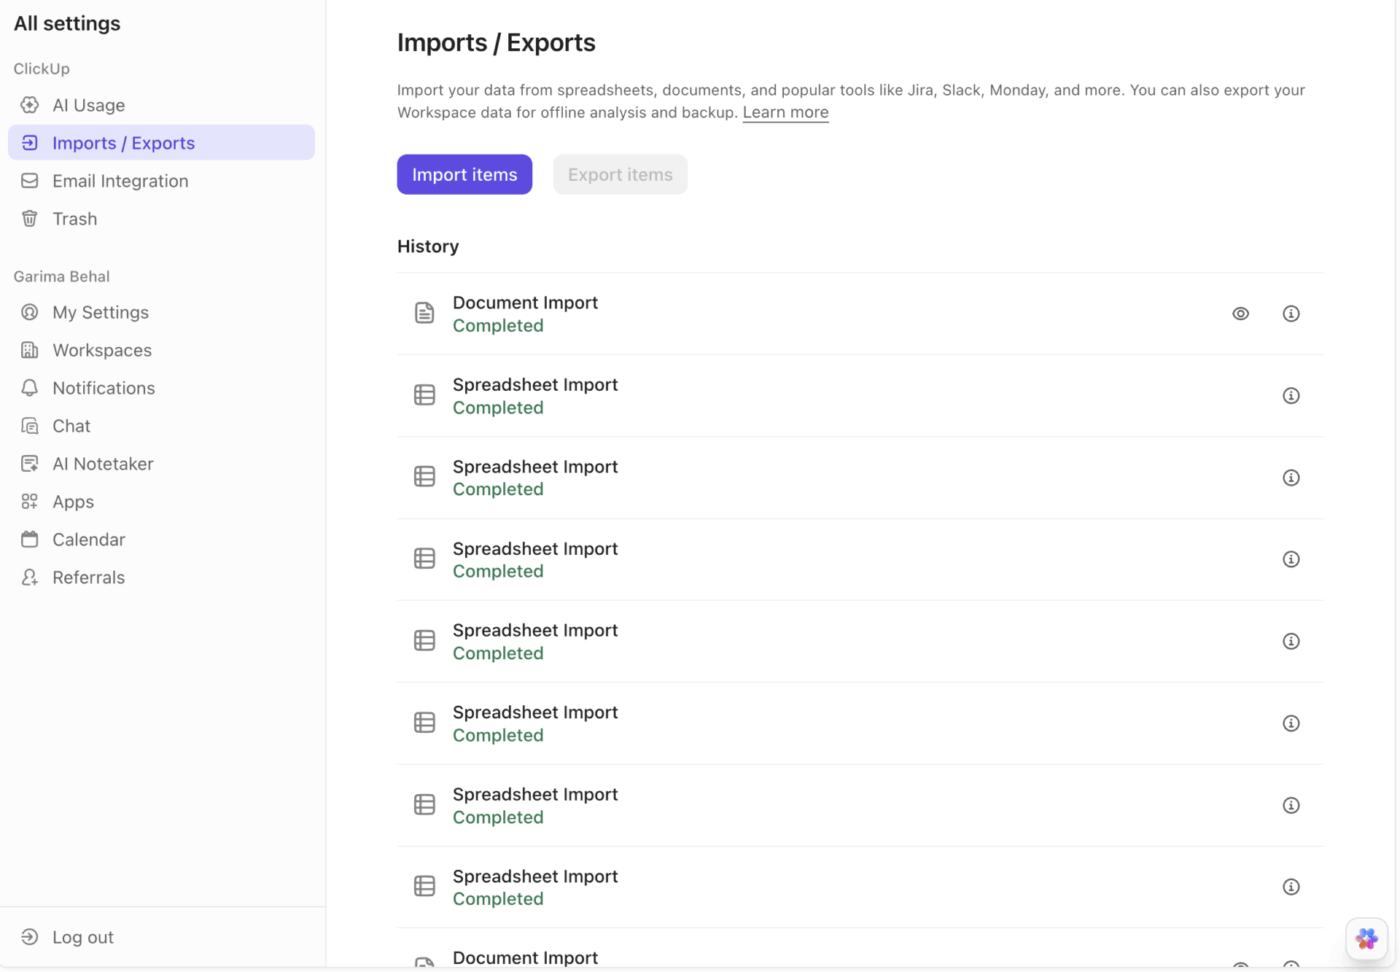Log out of the account
Image resolution: width=1400 pixels, height=972 pixels.
pos(82,937)
